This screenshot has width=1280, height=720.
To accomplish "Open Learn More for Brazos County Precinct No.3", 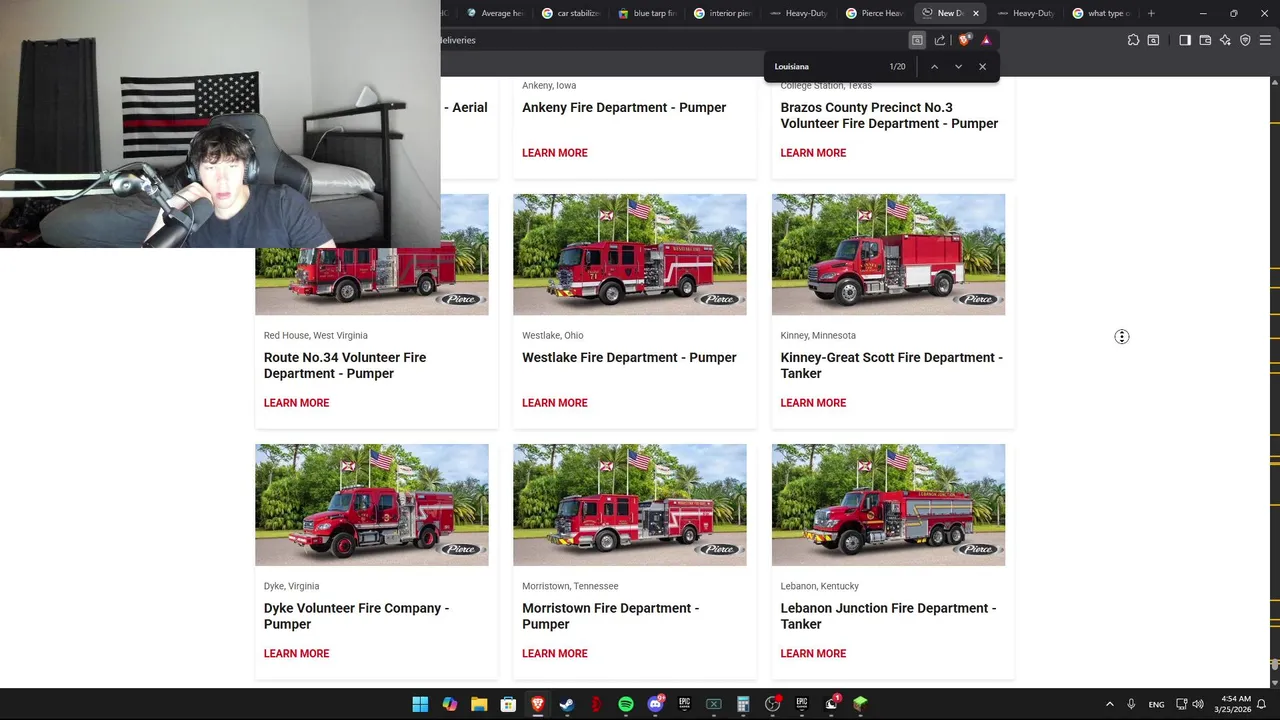I will point(813,153).
